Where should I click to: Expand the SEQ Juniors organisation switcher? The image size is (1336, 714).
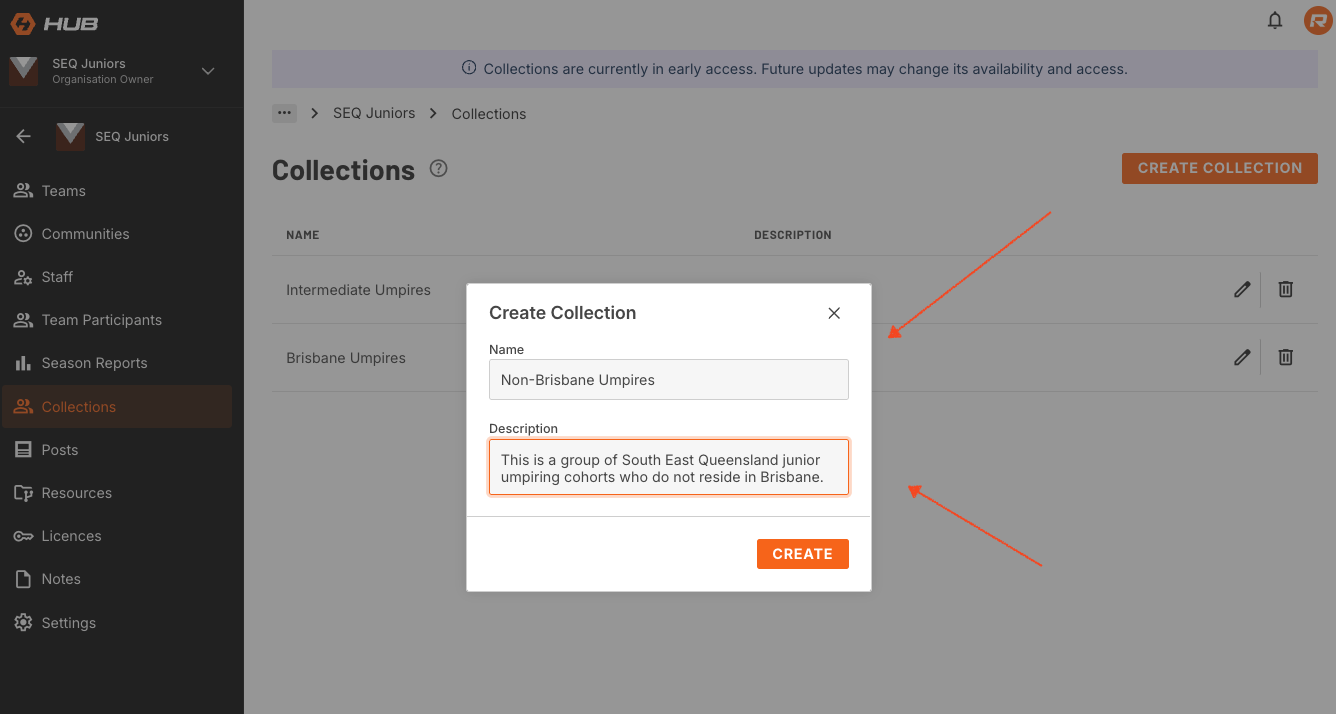click(x=208, y=71)
